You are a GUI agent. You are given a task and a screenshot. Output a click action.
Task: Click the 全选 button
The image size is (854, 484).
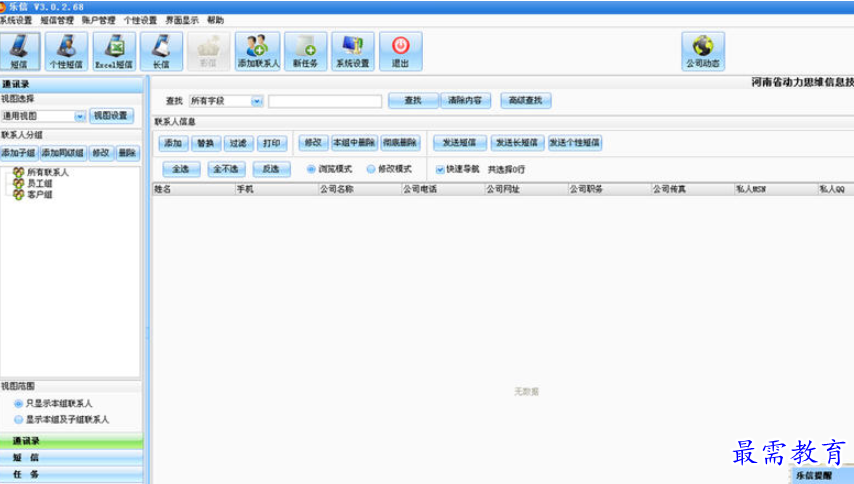tap(181, 169)
